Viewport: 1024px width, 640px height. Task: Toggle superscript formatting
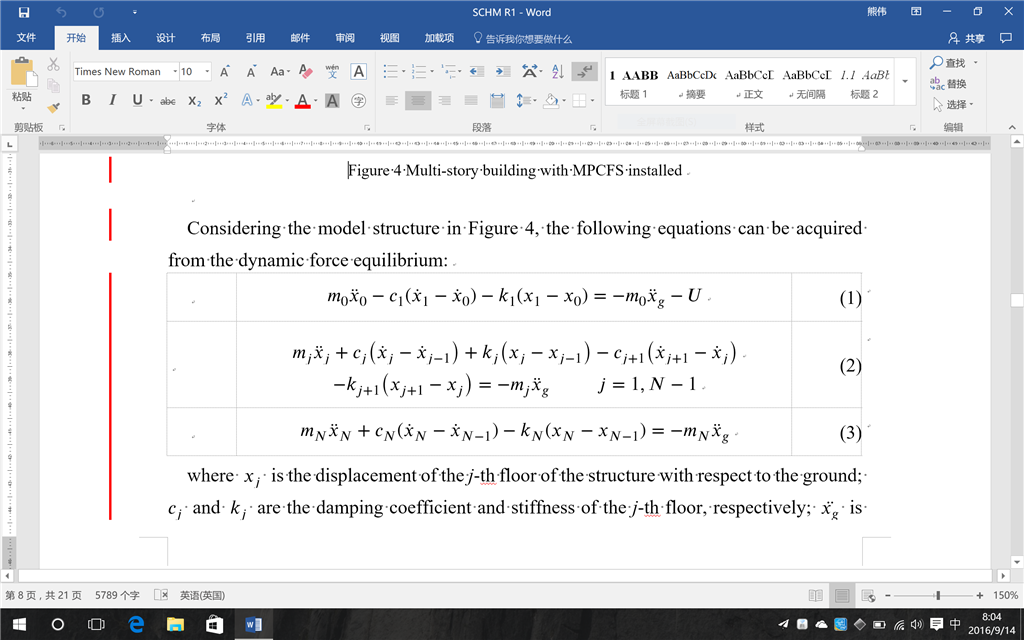pos(221,100)
